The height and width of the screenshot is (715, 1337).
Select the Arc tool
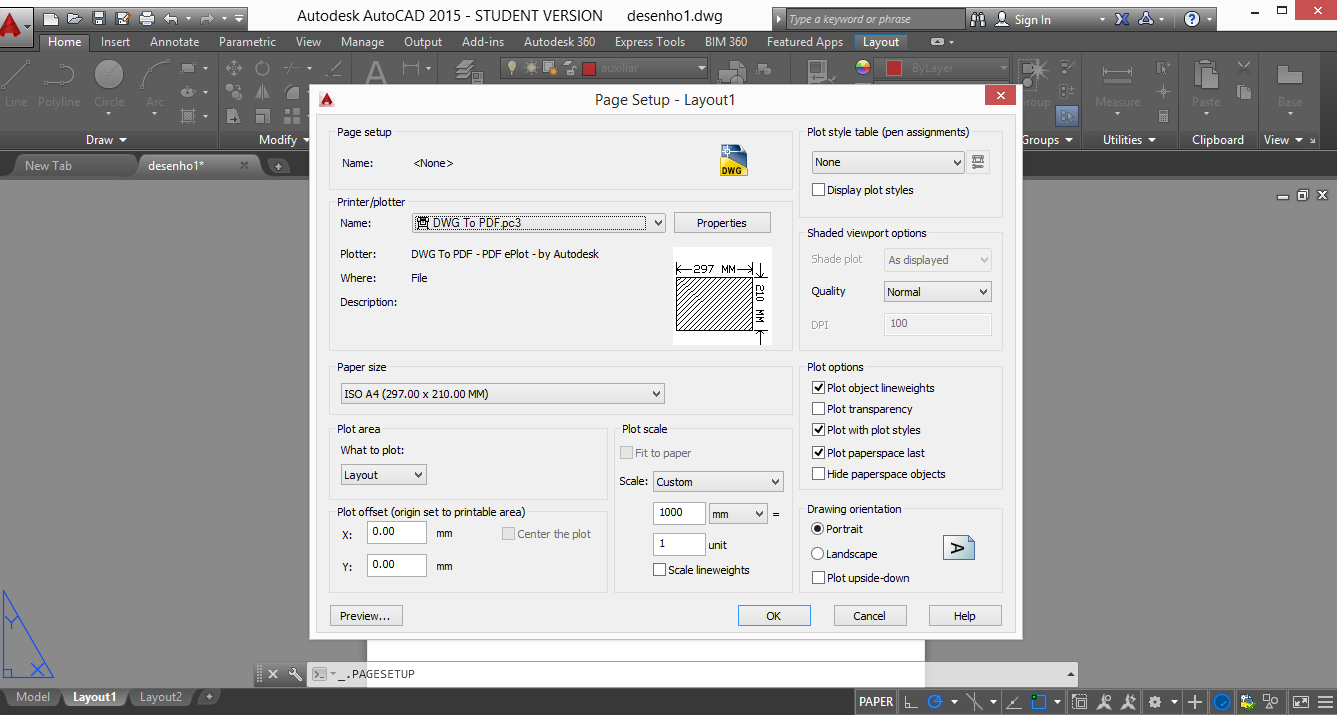coord(155,85)
